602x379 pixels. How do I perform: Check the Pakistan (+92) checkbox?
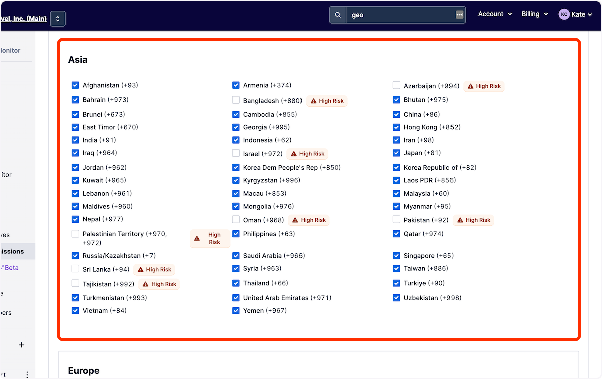point(396,220)
